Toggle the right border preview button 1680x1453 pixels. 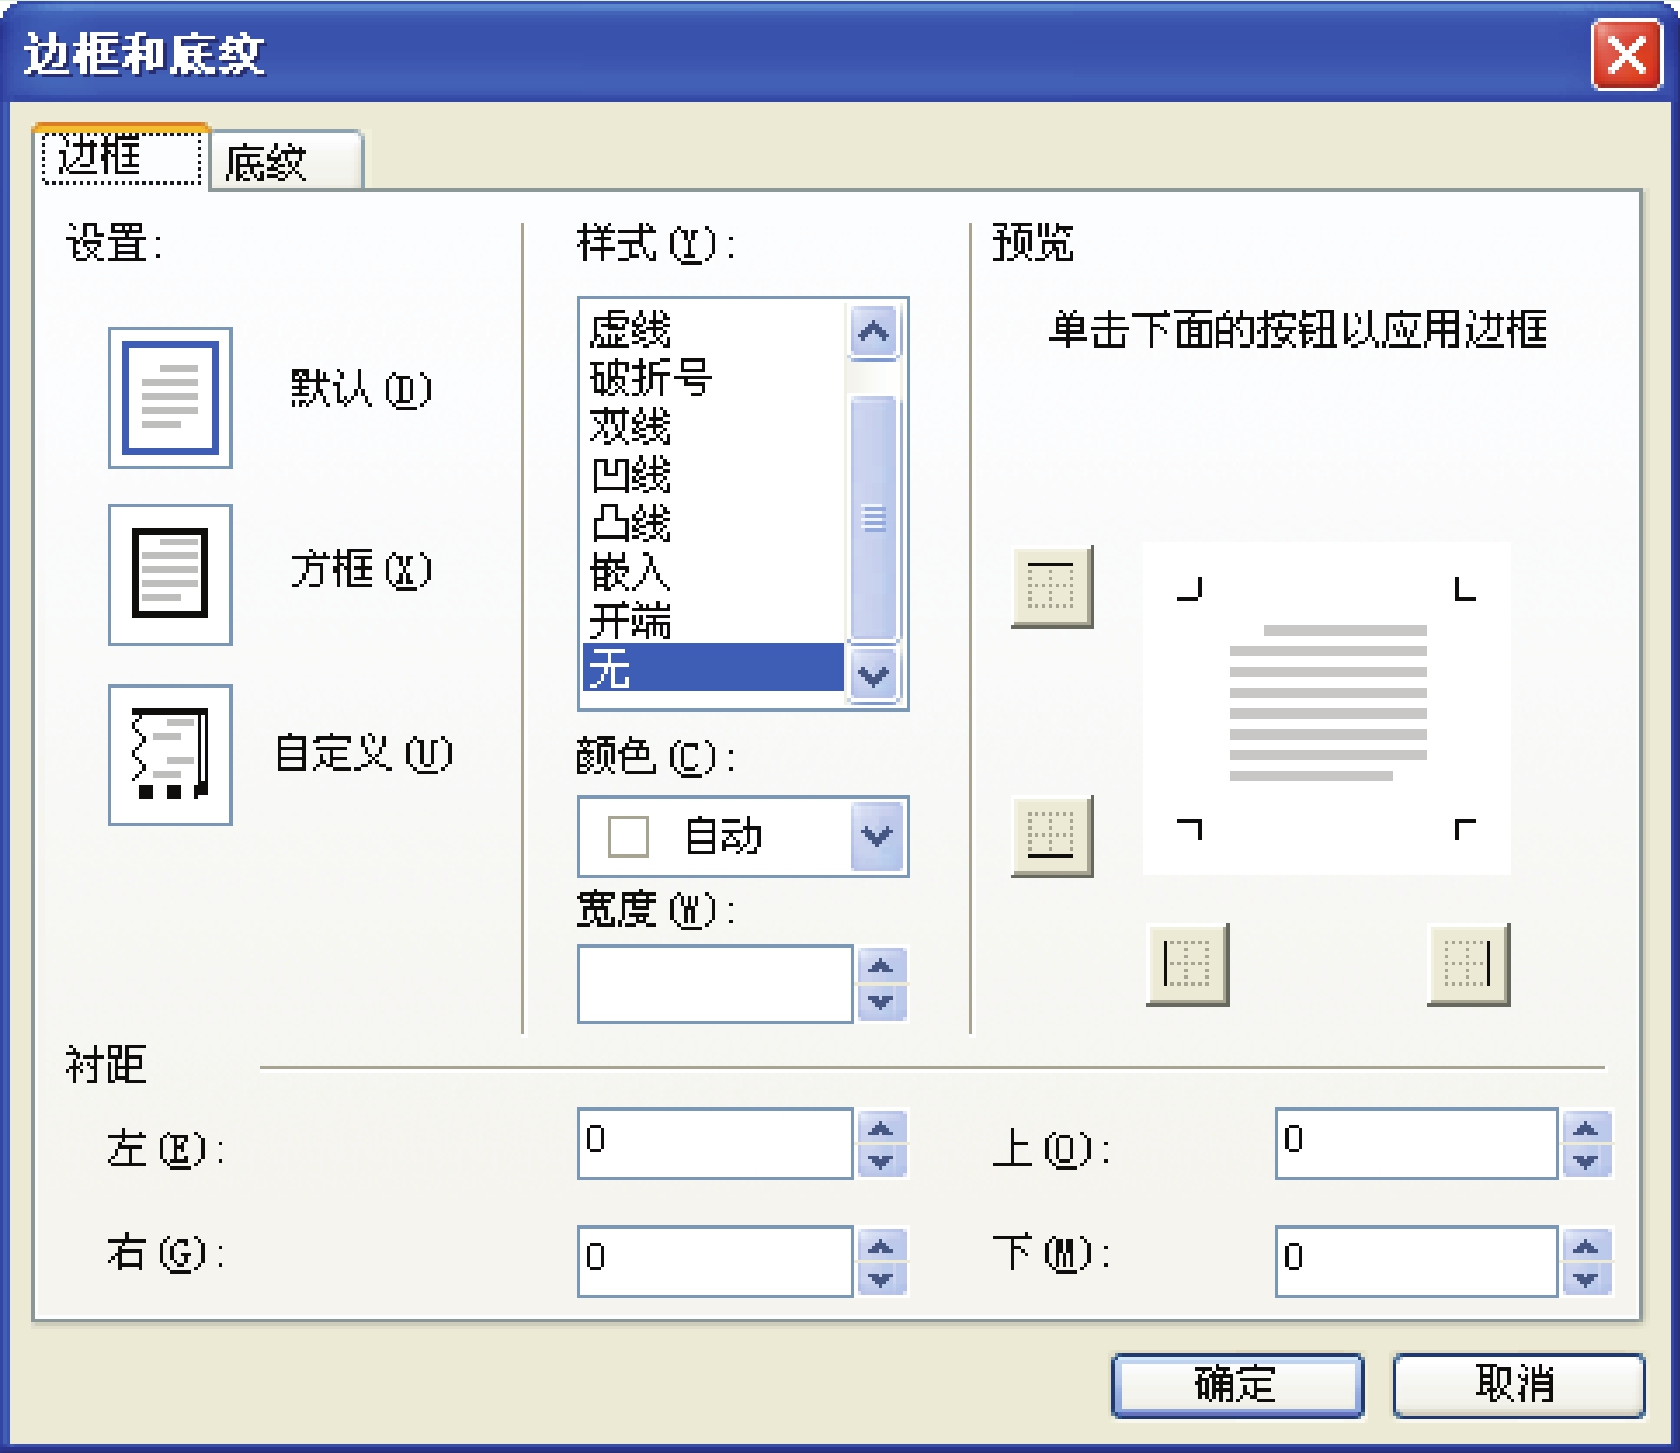point(1468,964)
